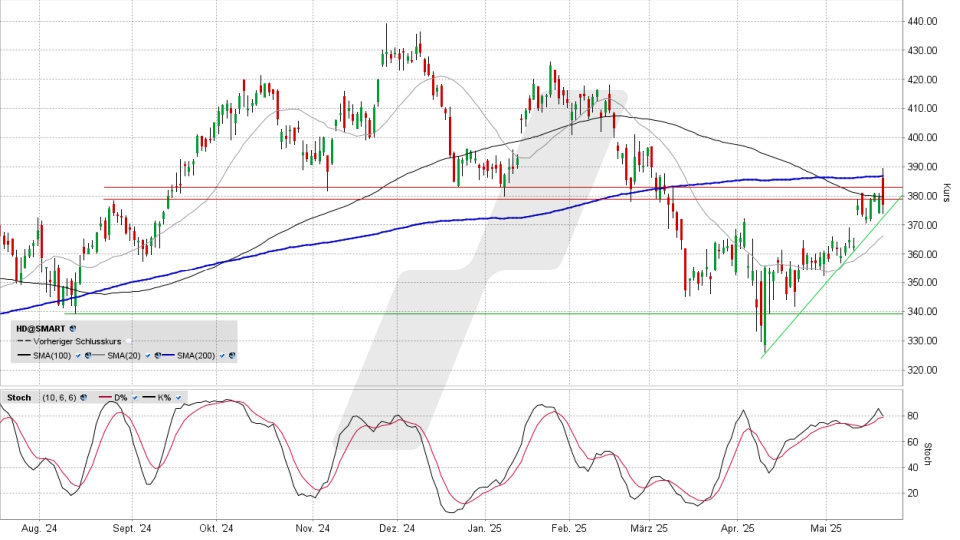Click the SMA(200) legend label
This screenshot has height=540, width=960.
click(x=196, y=356)
